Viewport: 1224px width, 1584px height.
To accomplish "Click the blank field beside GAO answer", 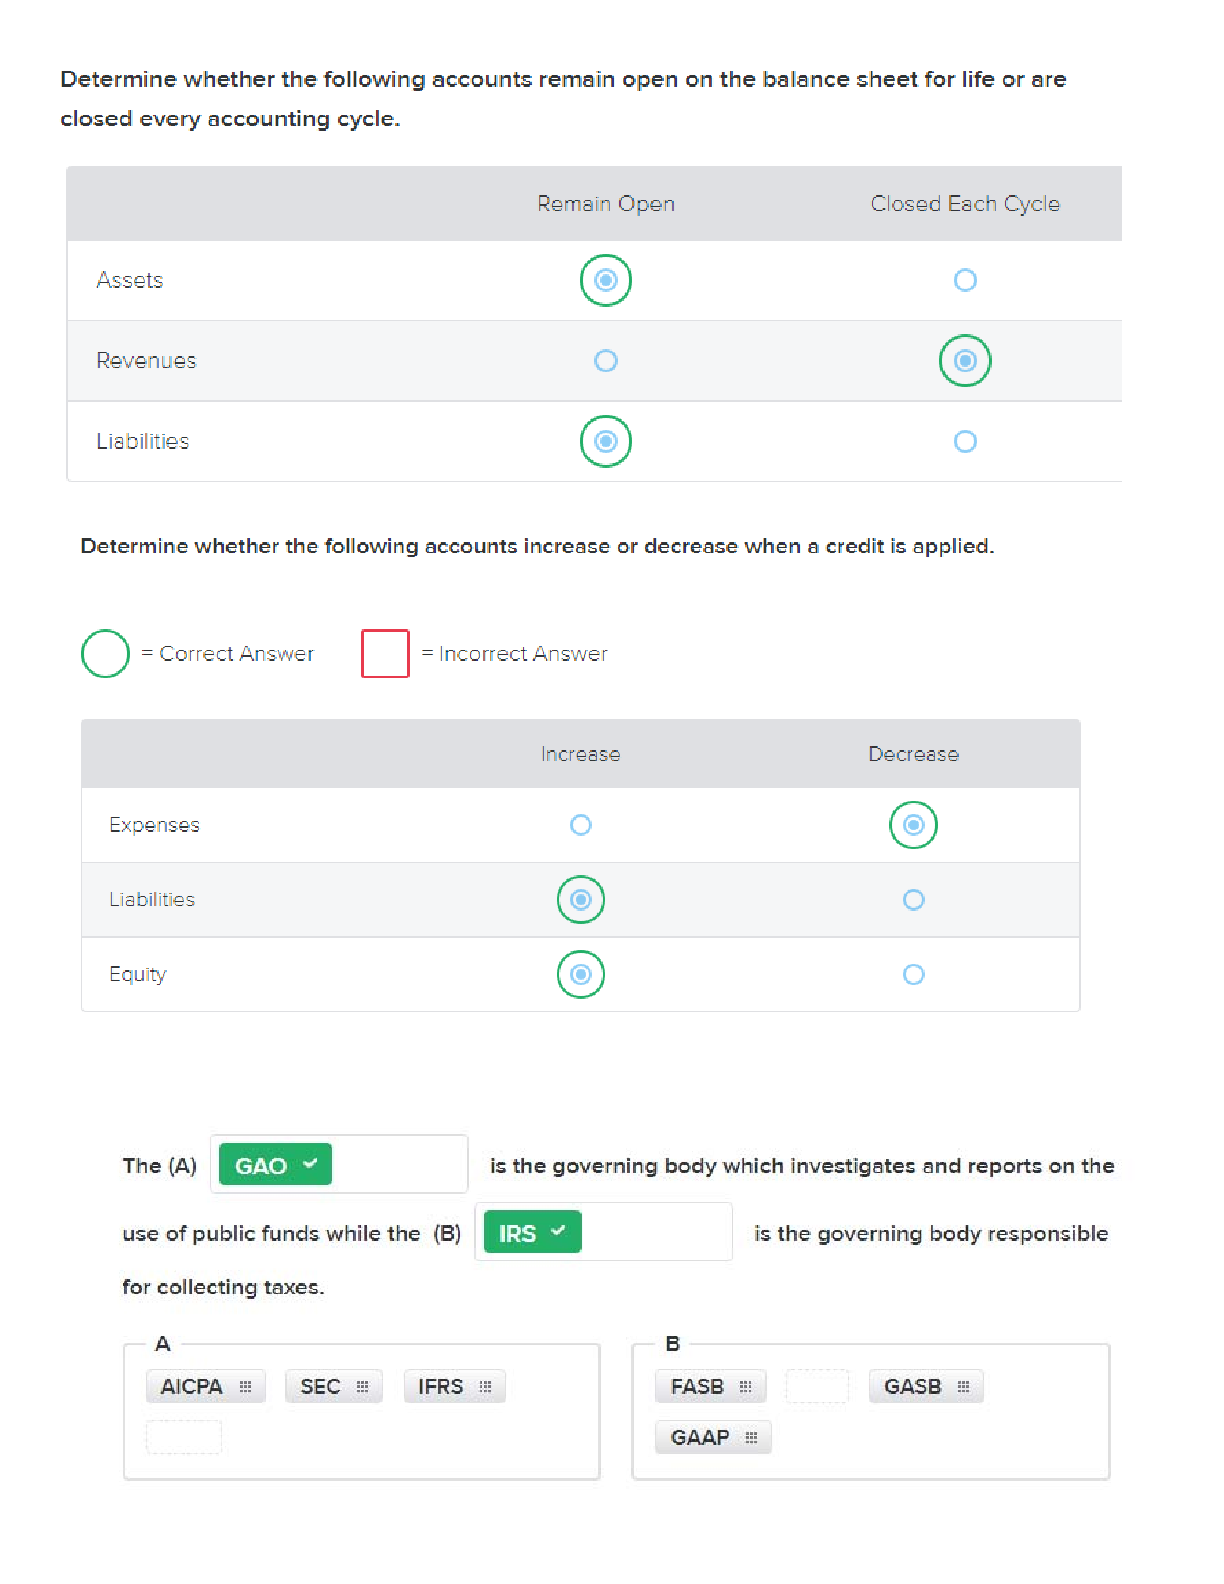I will pos(398,1165).
